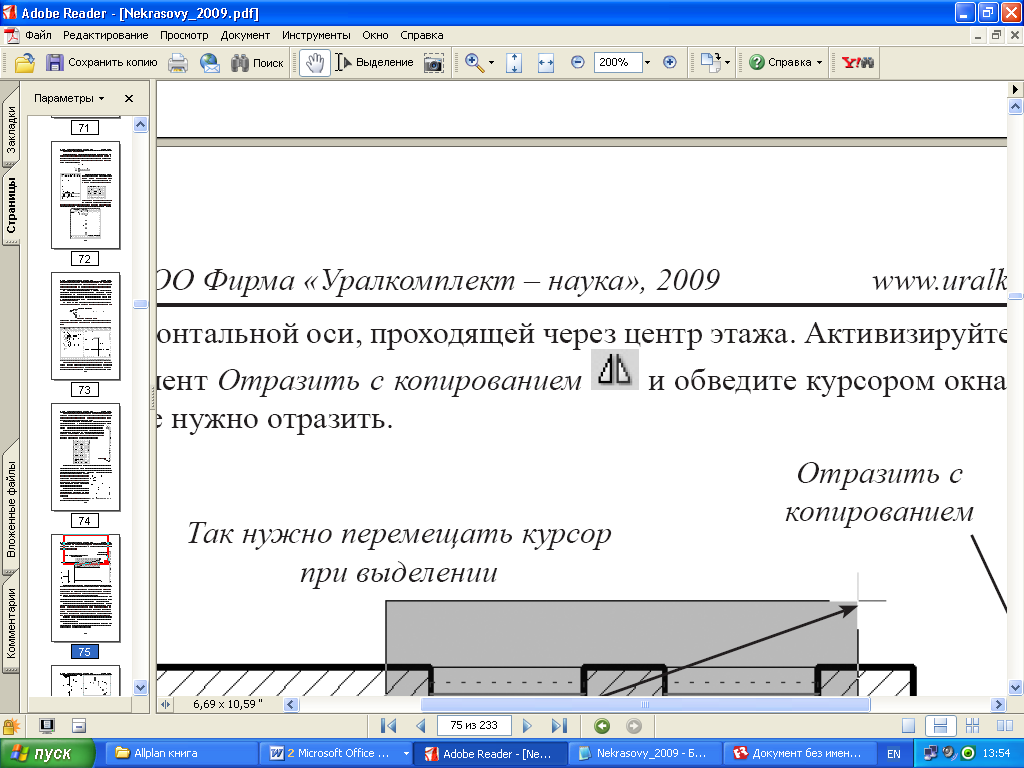Select page 75 thumbnail
1024x768 pixels.
point(86,588)
